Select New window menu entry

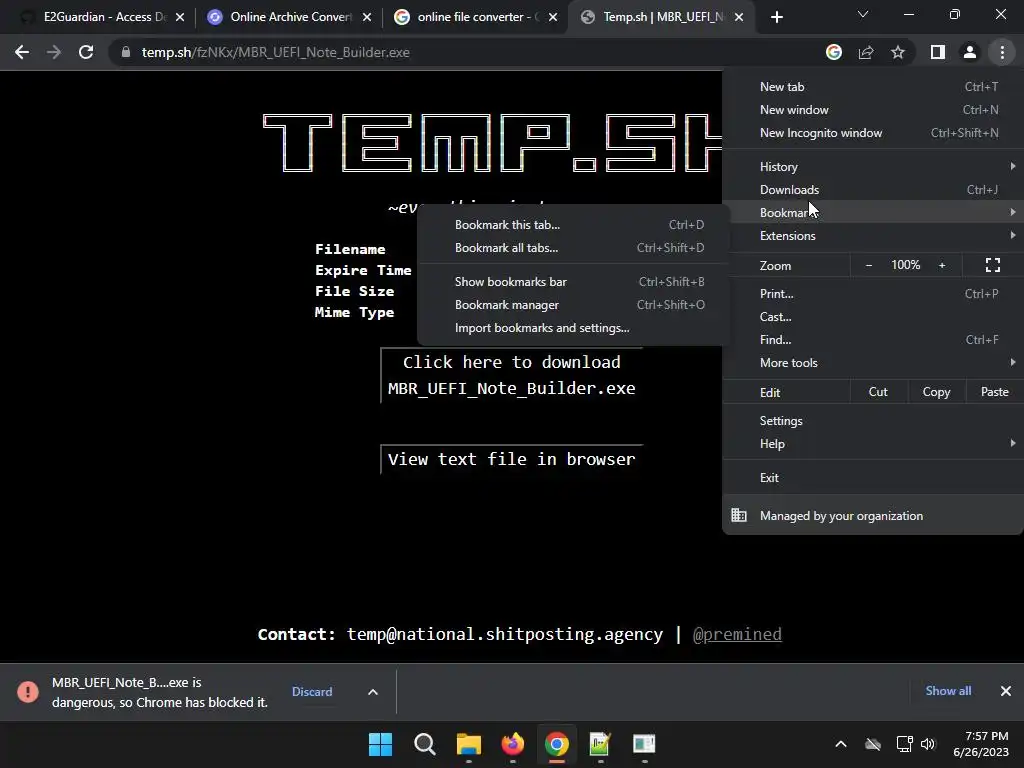point(872,110)
